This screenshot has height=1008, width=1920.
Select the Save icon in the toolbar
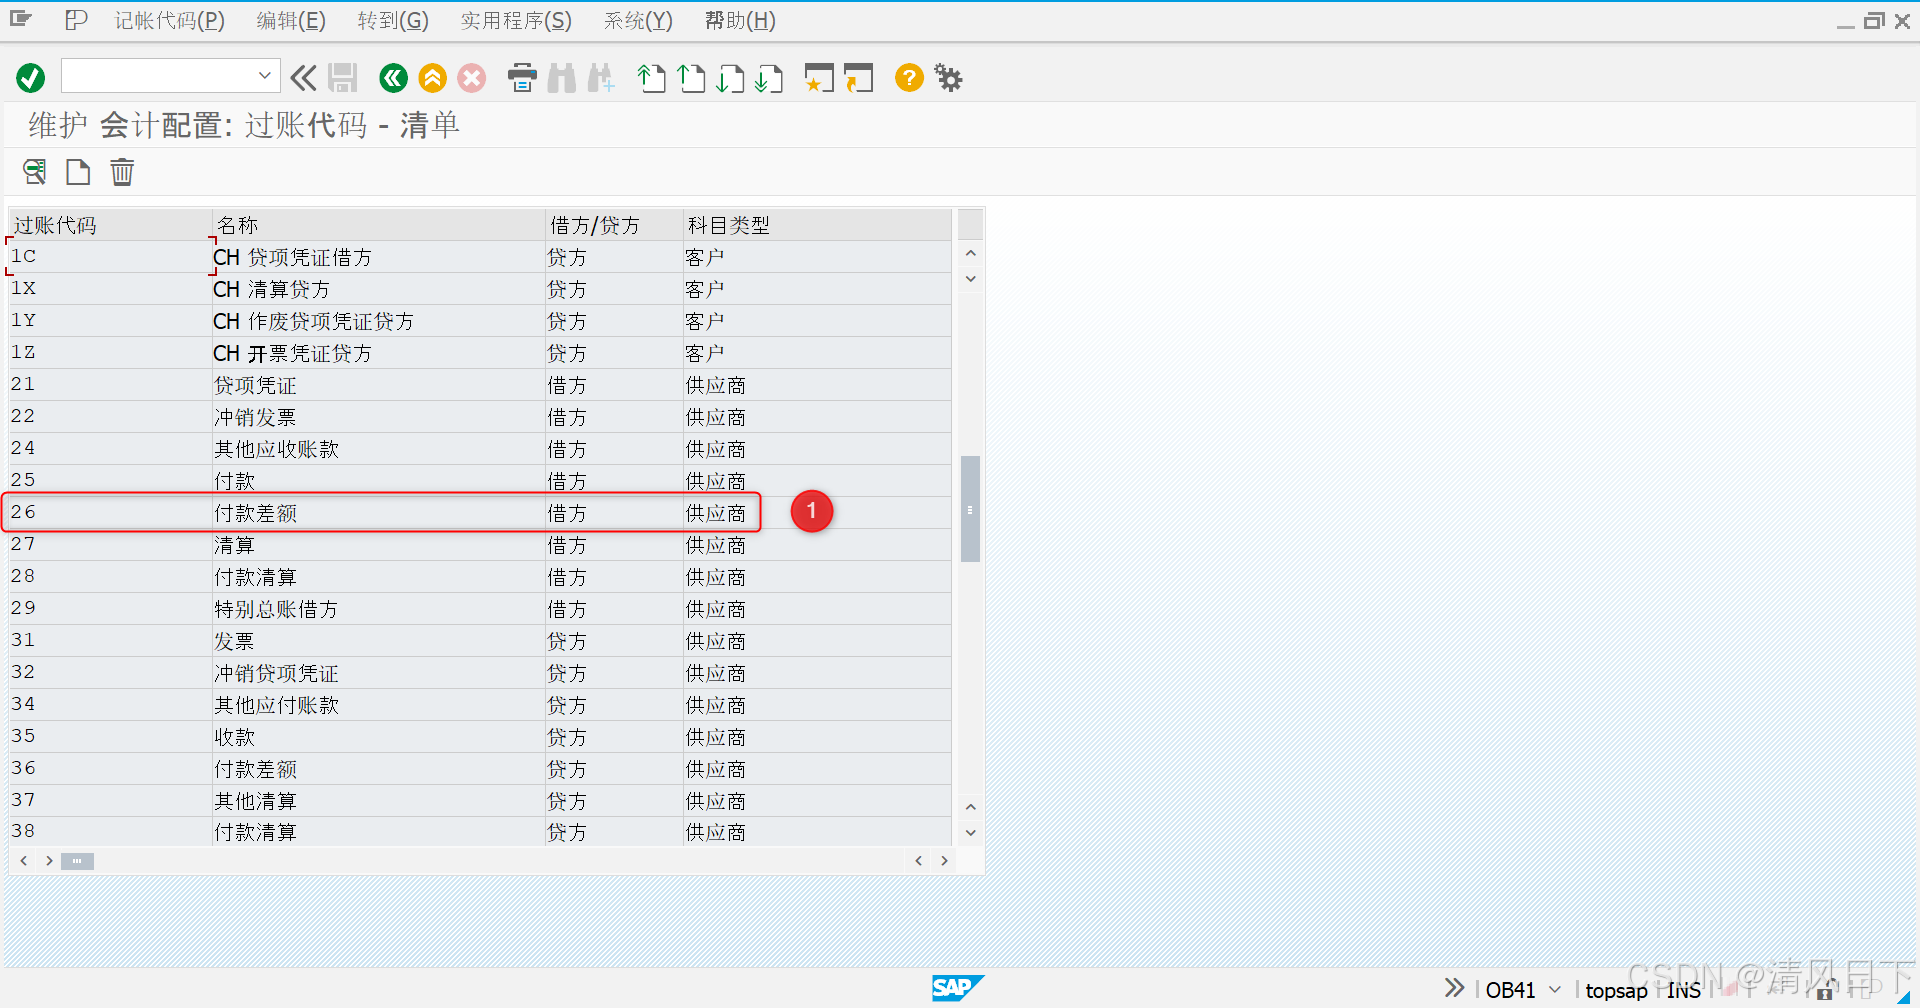[x=343, y=77]
